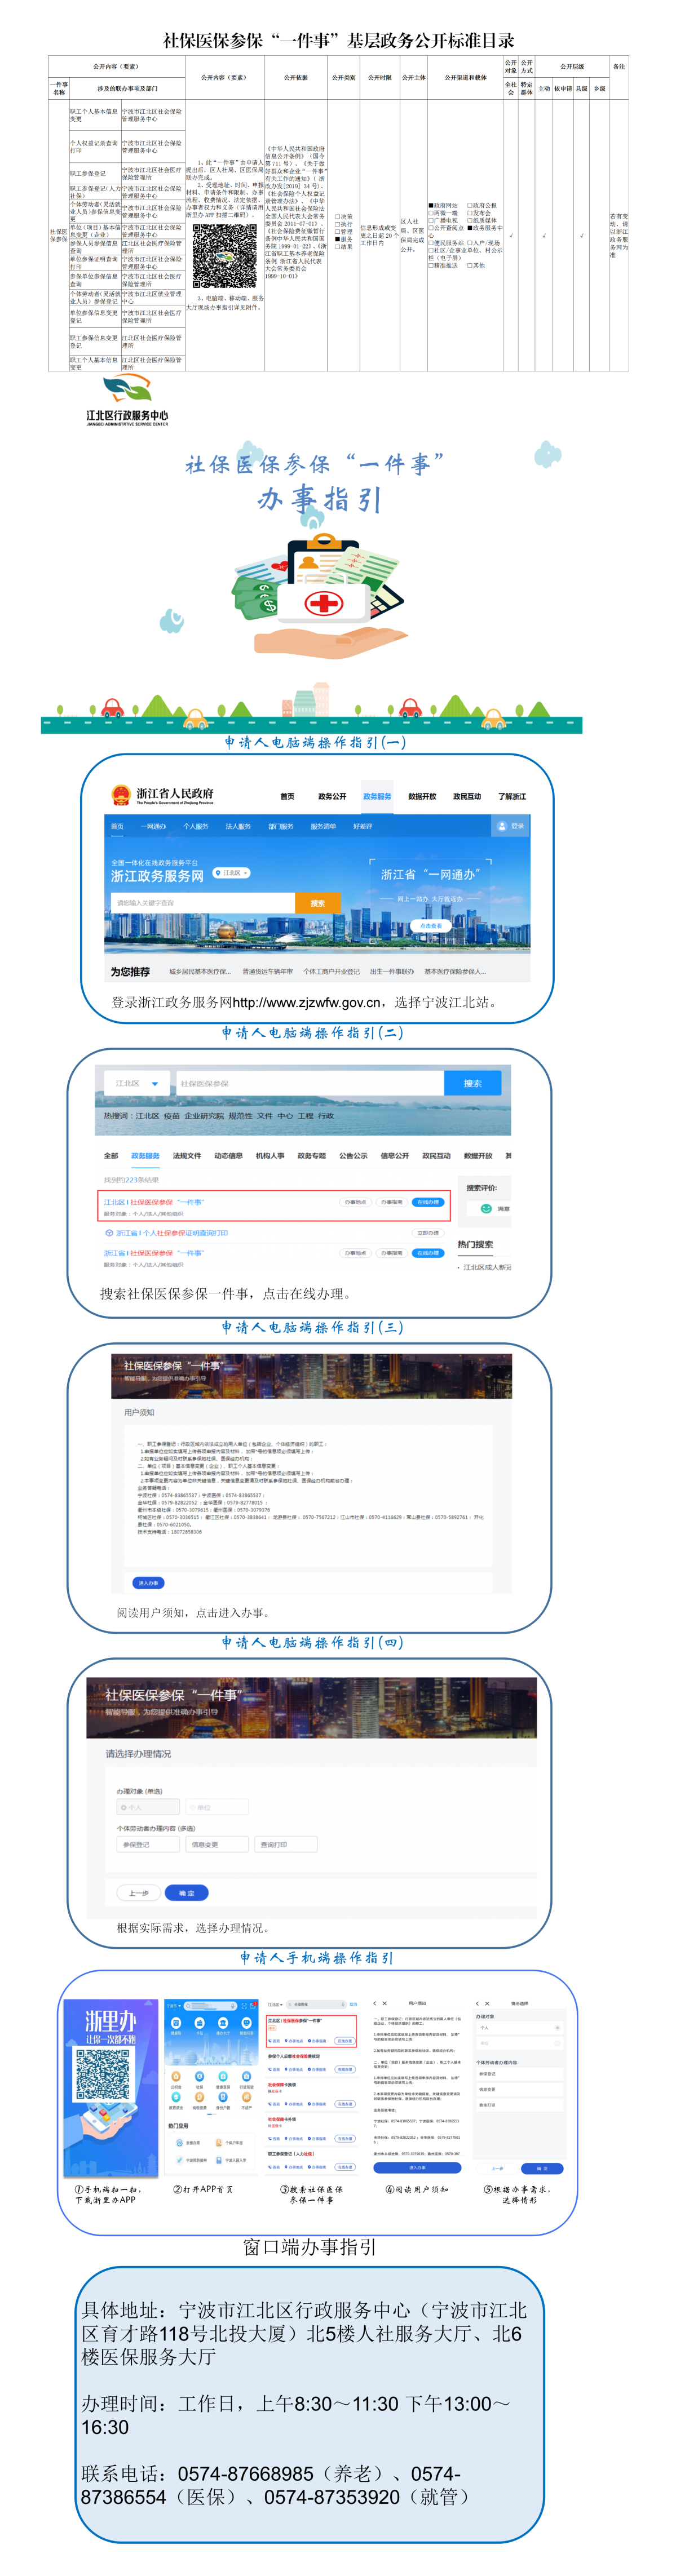Check the 信息变更 option

point(216,1844)
